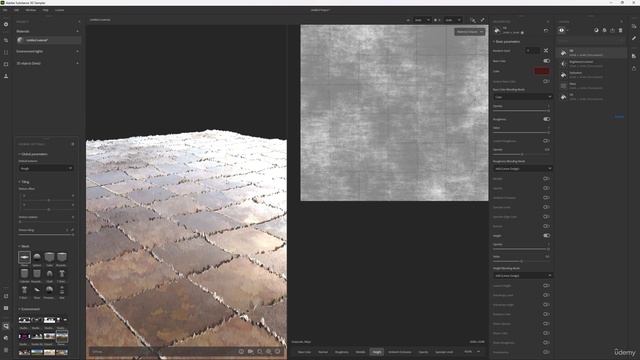Select the highlighted environment thumbnail
The image size is (640, 360).
coord(62,336)
